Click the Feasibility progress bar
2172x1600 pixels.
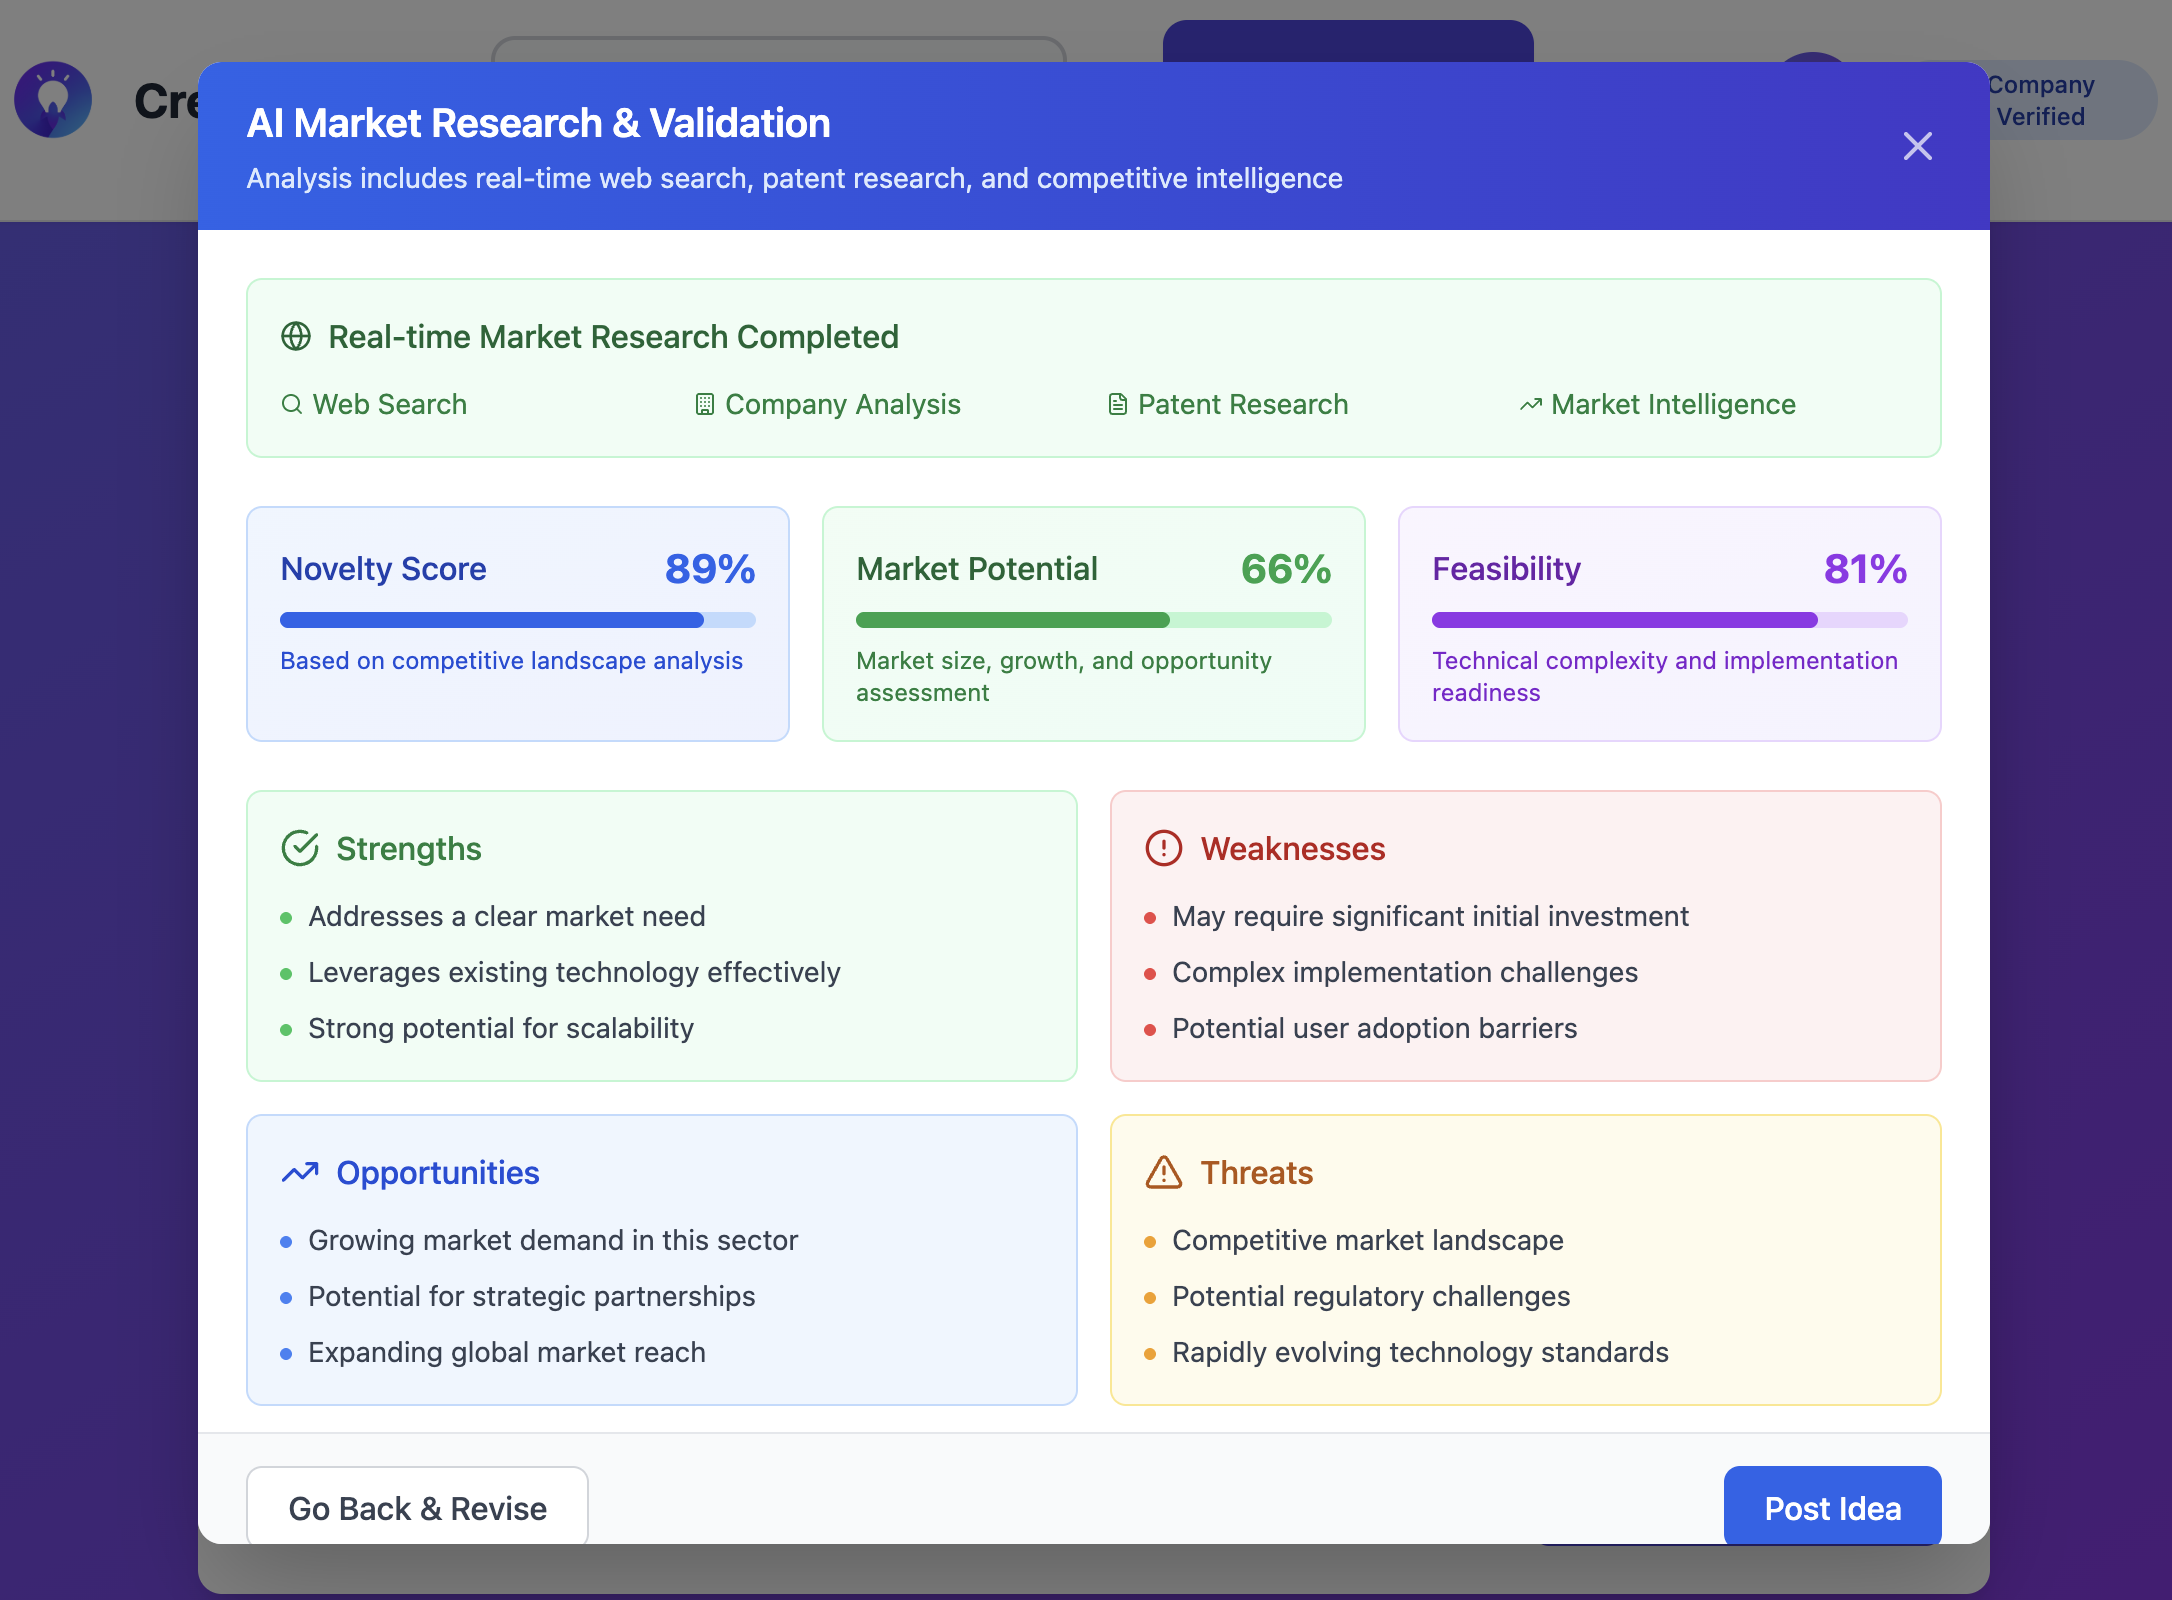(x=1669, y=620)
